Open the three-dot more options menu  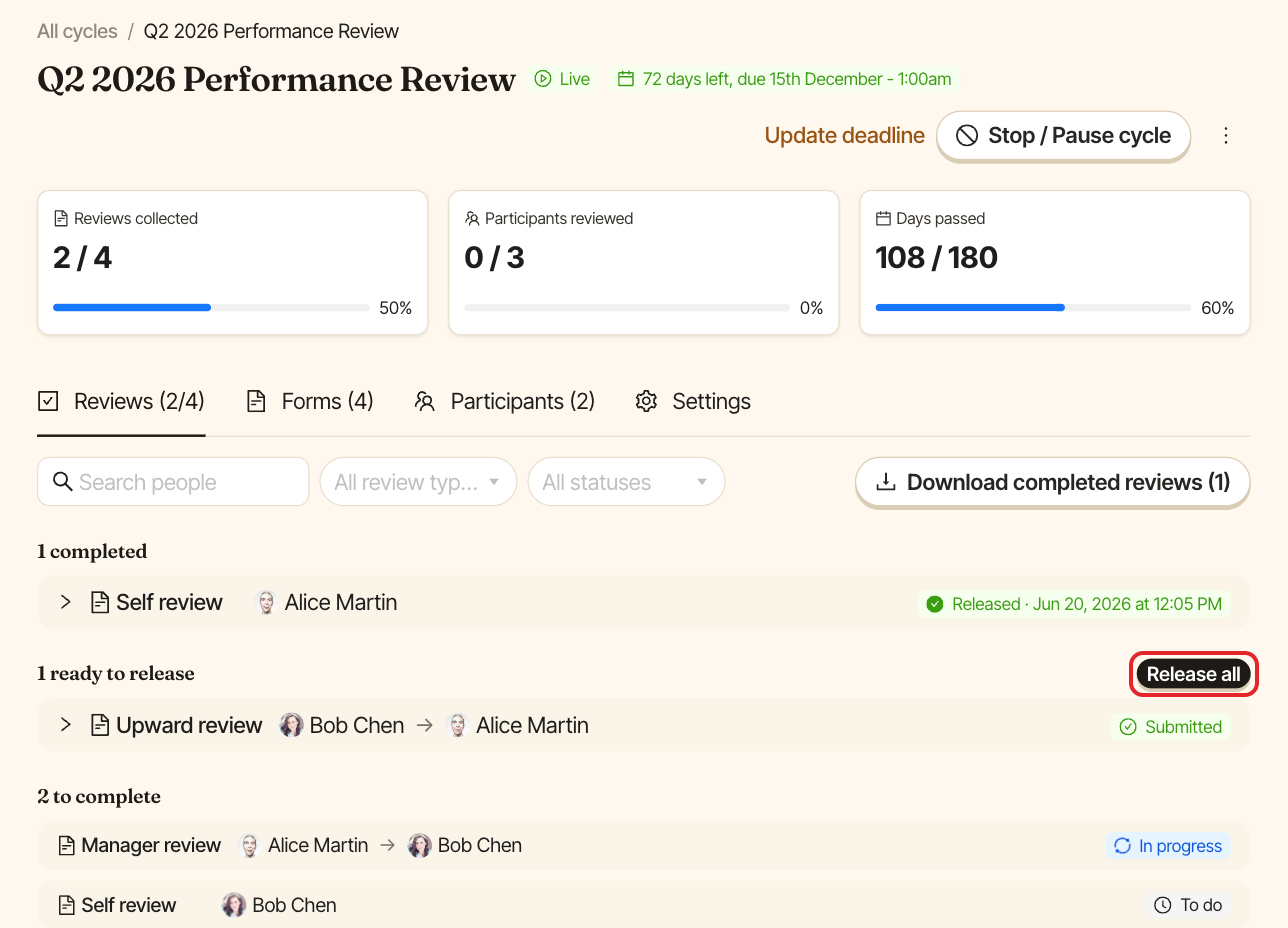point(1226,136)
